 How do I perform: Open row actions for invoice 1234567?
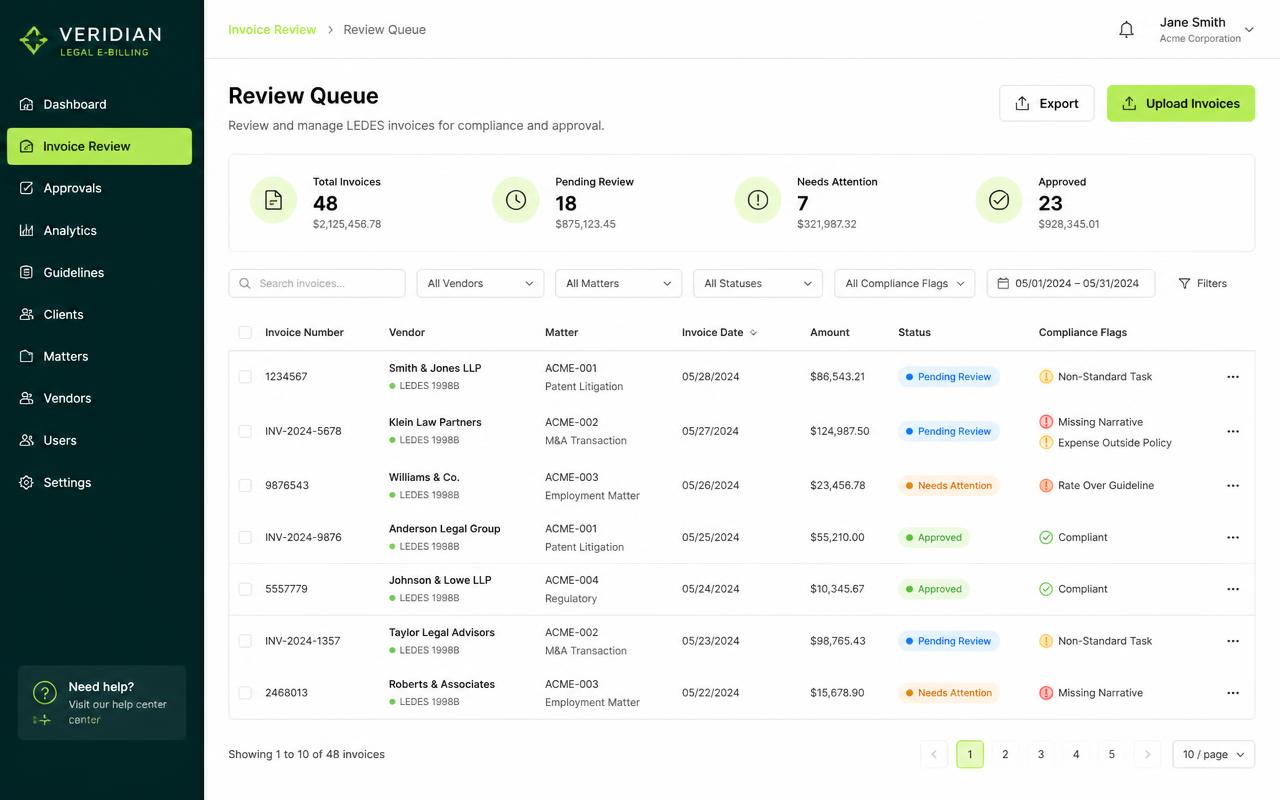(x=1233, y=377)
